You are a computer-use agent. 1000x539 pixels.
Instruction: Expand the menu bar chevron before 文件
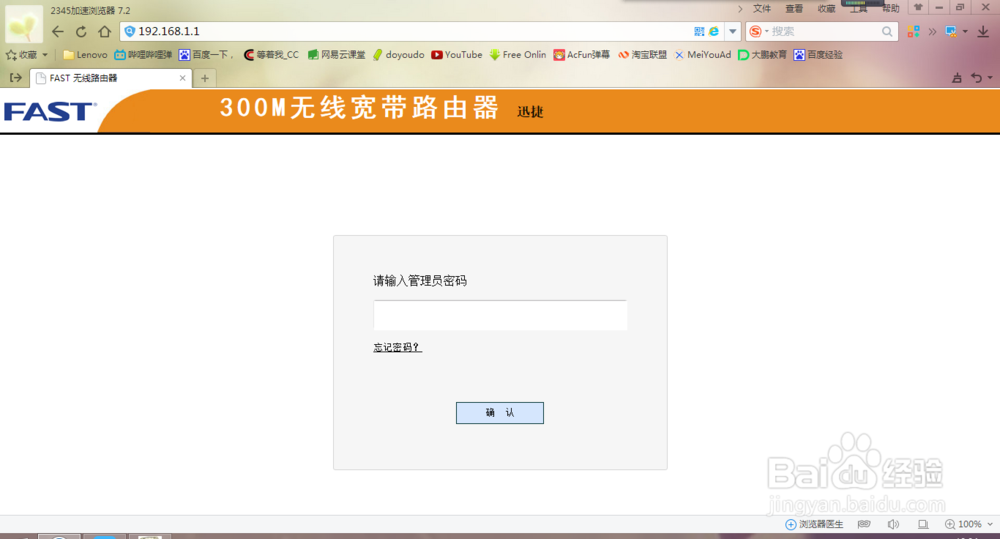pos(740,8)
